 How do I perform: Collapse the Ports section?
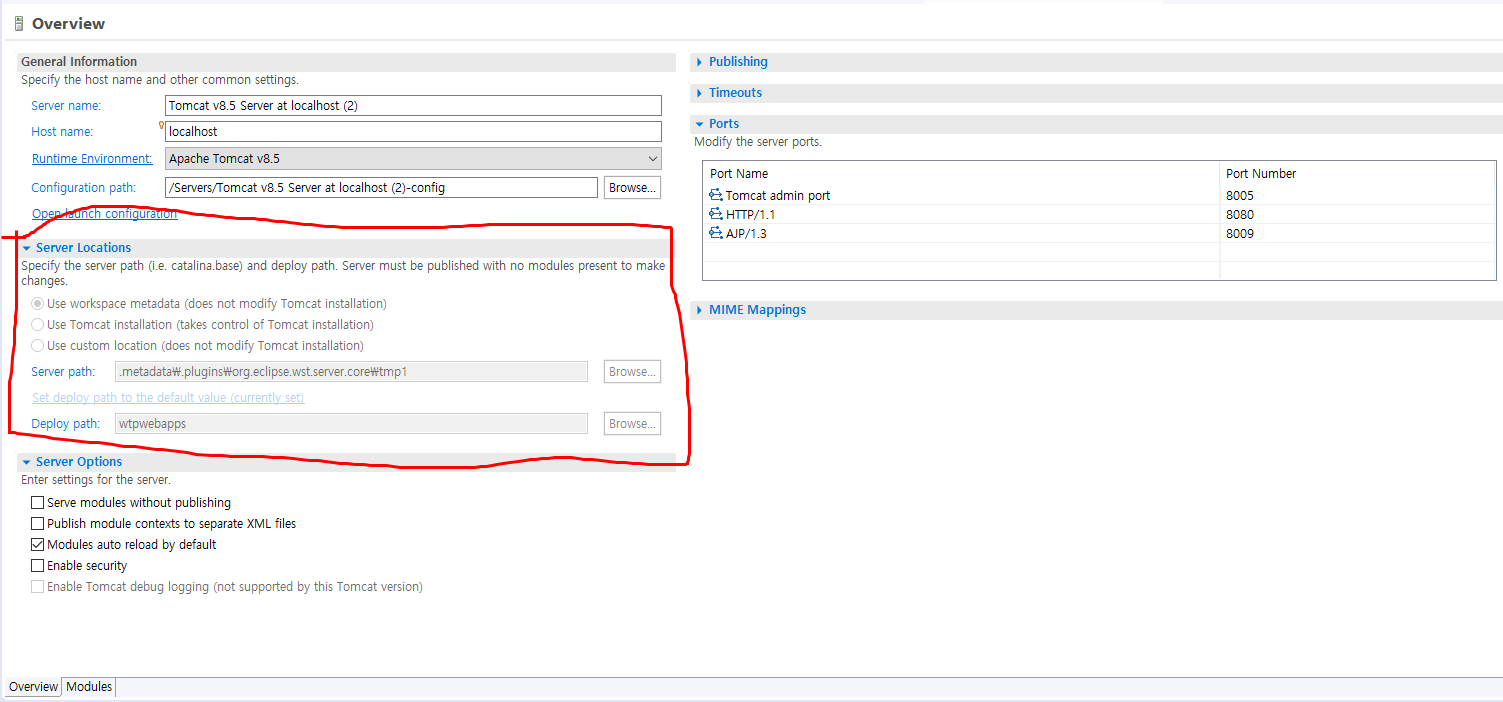(700, 124)
